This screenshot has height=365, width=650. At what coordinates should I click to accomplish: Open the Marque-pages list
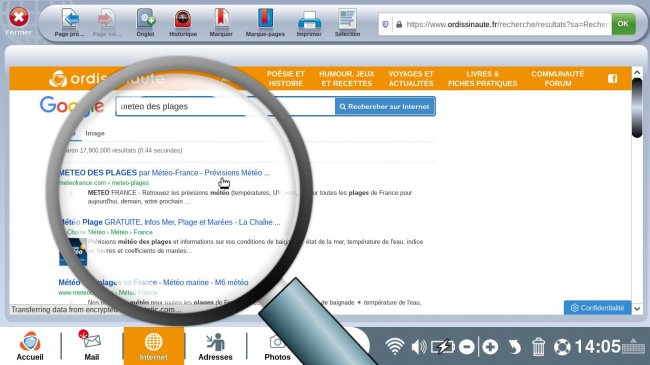(x=265, y=22)
